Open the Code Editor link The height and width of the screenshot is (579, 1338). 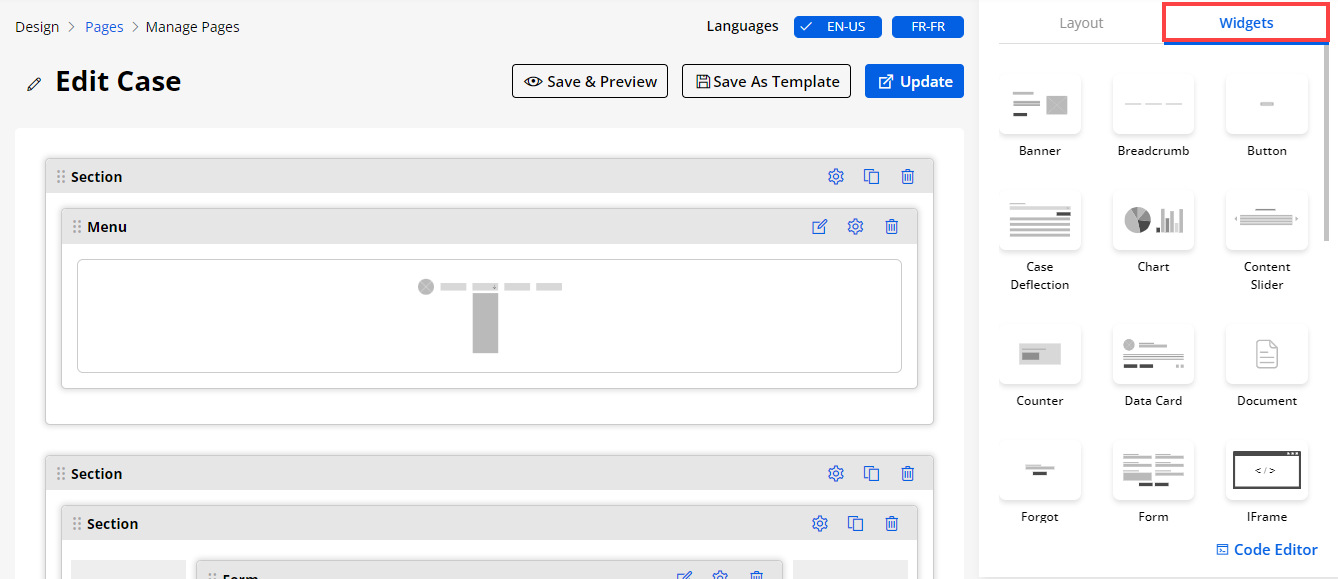(1266, 549)
